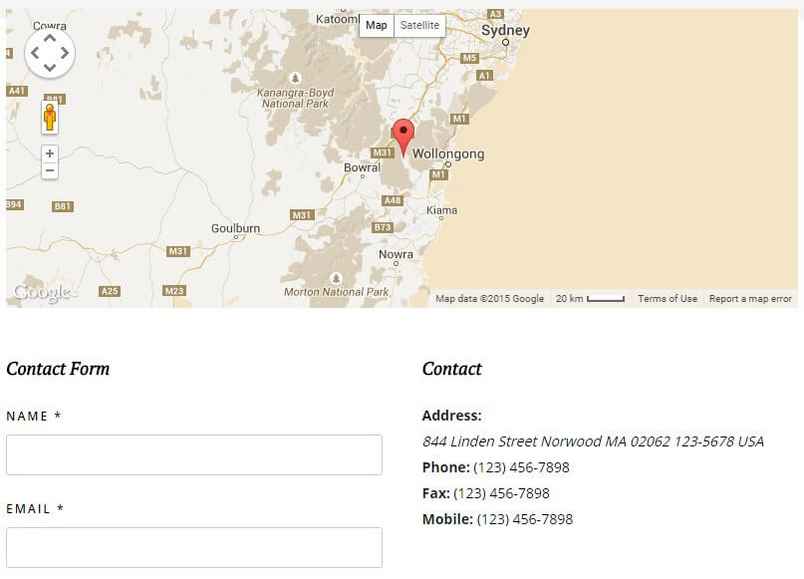Zoom in using the plus button
Screen dimensions: 804x579
coord(49,154)
